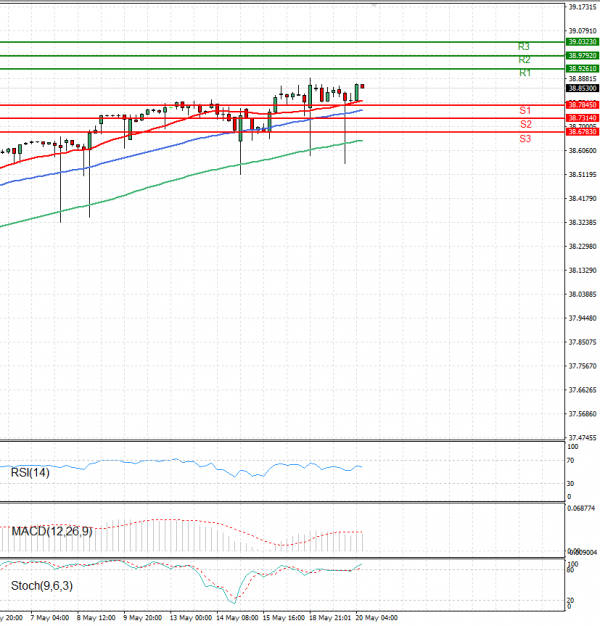
Task: Click the 8 May 12:00 time label
Action: 96,617
